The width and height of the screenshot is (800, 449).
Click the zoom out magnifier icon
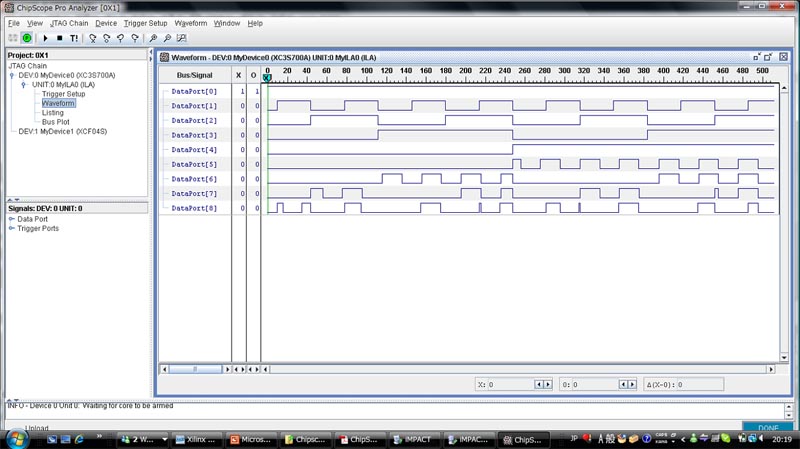pos(167,38)
